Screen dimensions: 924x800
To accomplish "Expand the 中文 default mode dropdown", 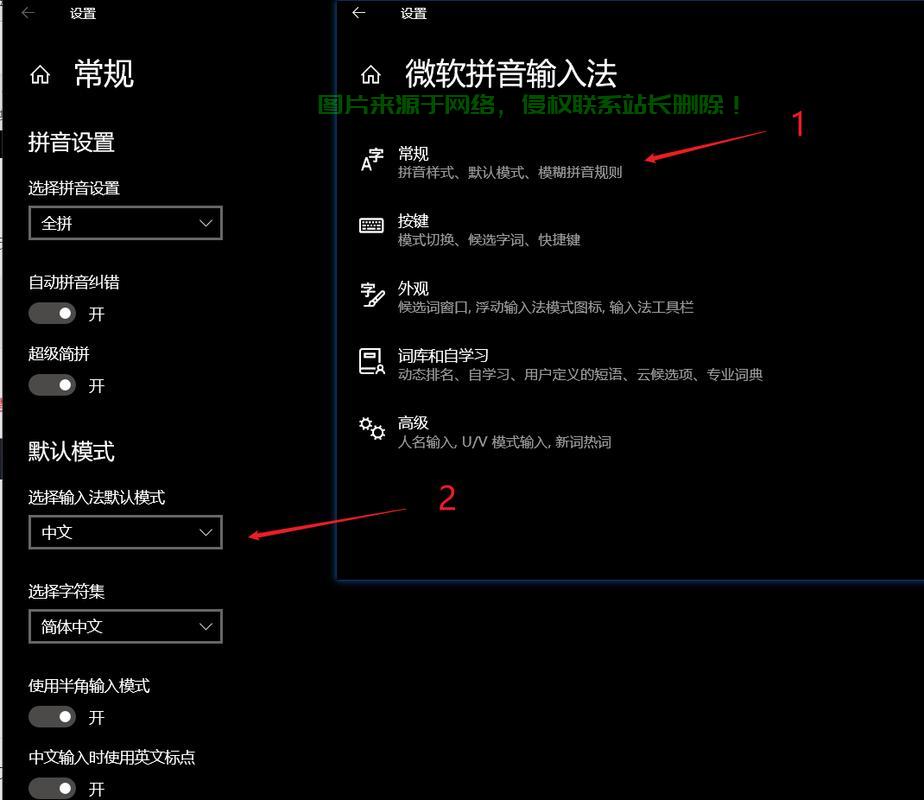I will coord(126,532).
